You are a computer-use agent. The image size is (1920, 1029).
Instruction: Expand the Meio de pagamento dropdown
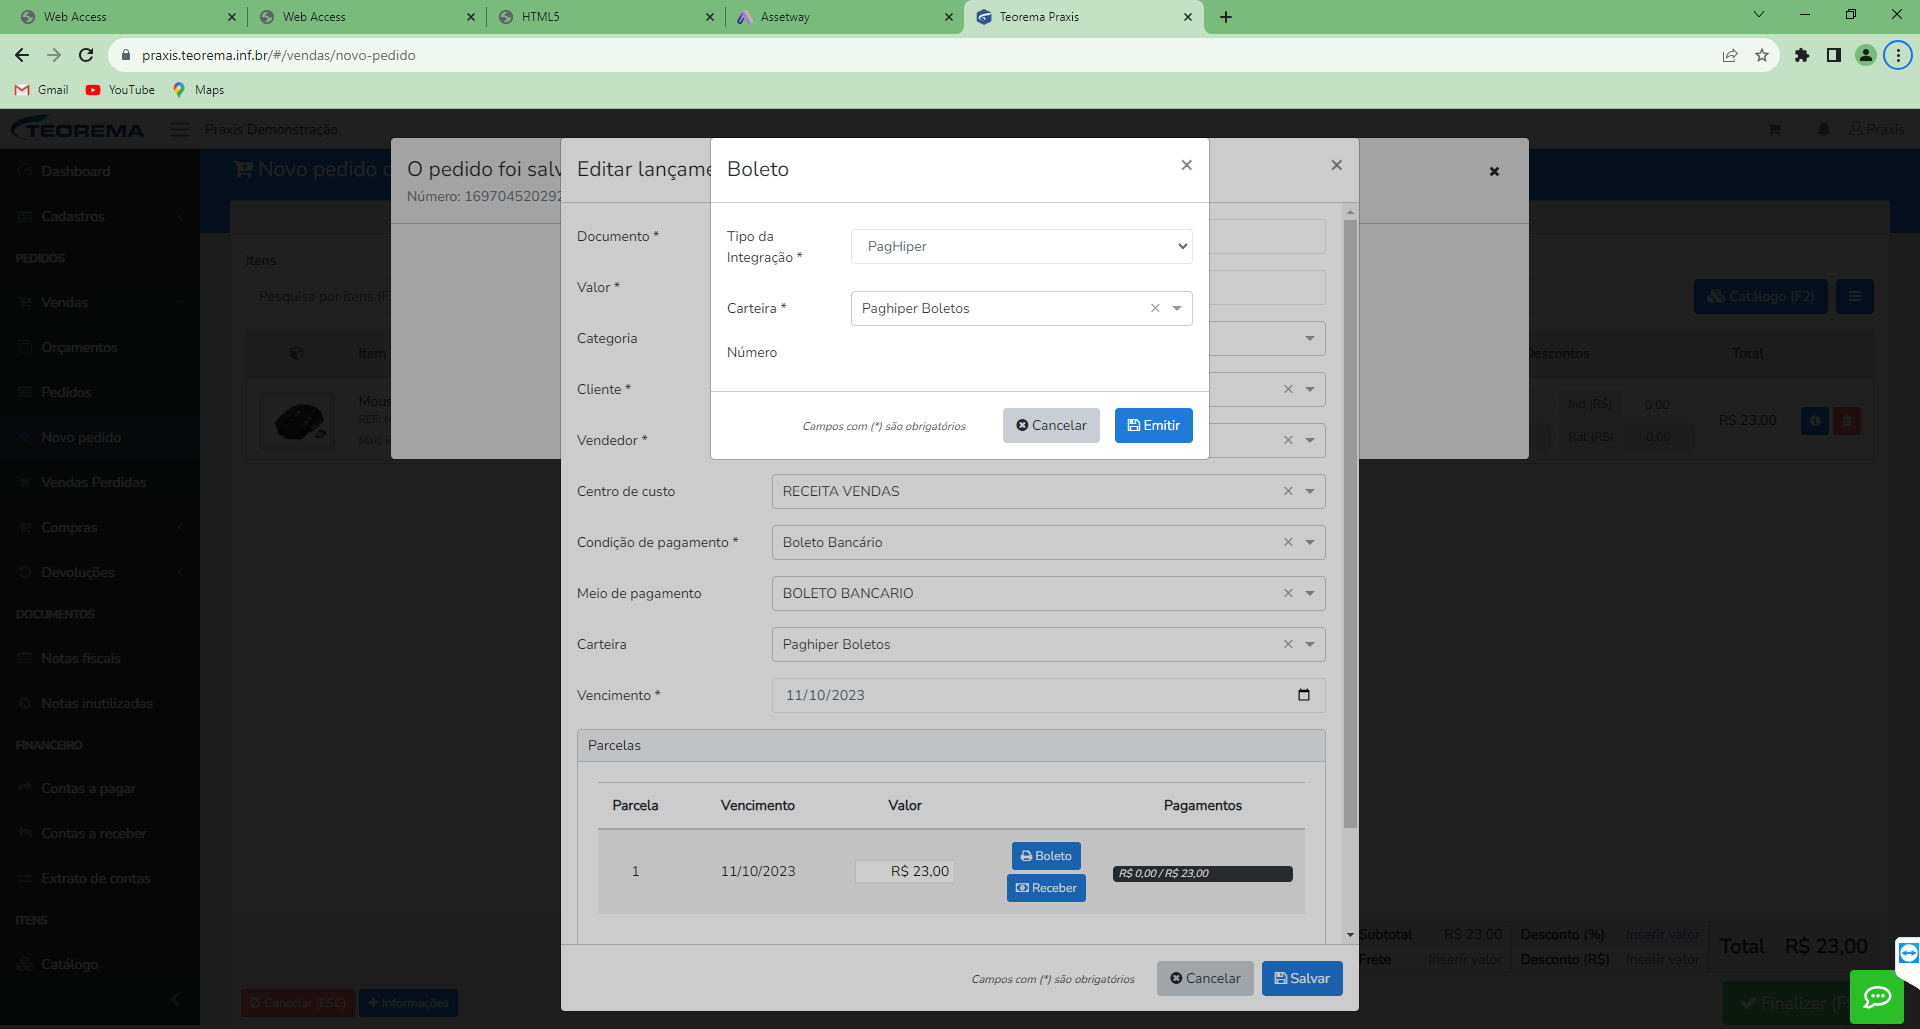[1310, 593]
